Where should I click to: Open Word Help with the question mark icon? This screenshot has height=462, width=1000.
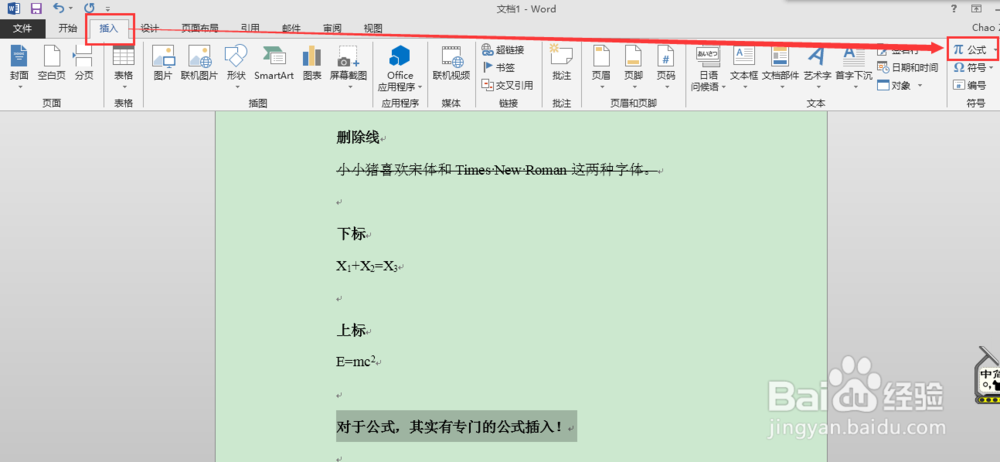[x=954, y=8]
